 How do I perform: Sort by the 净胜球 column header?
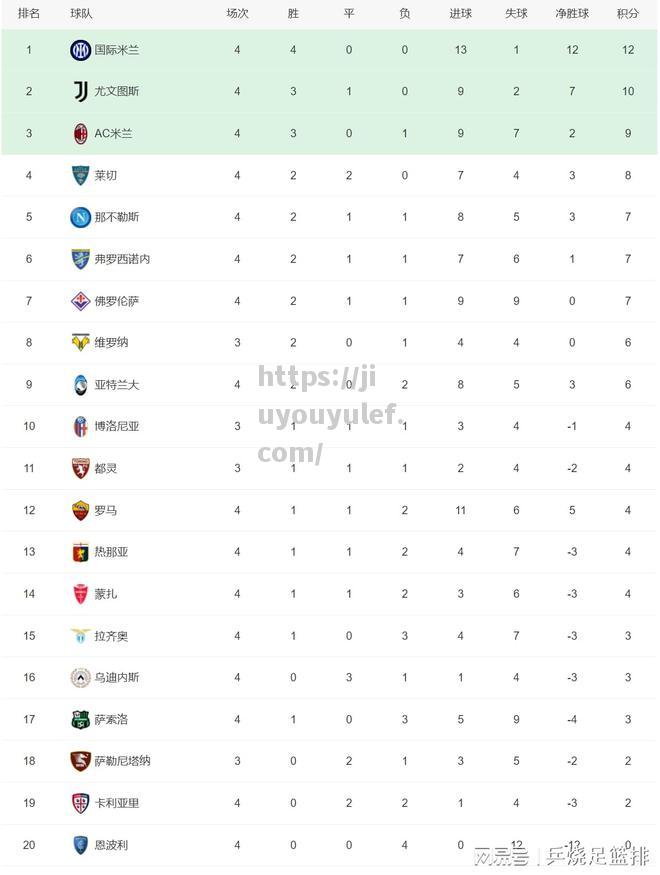pyautogui.click(x=572, y=13)
